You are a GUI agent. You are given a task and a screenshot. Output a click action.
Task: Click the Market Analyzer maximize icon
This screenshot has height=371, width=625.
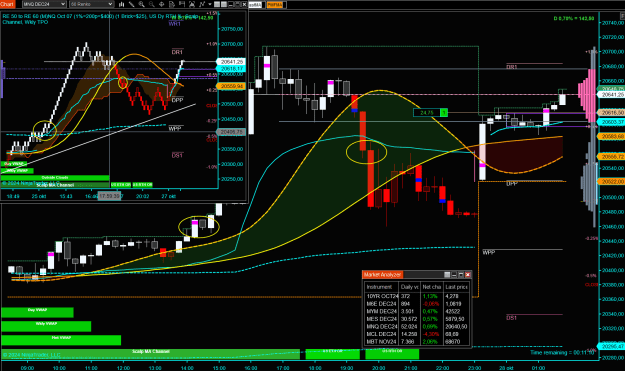click(x=461, y=275)
